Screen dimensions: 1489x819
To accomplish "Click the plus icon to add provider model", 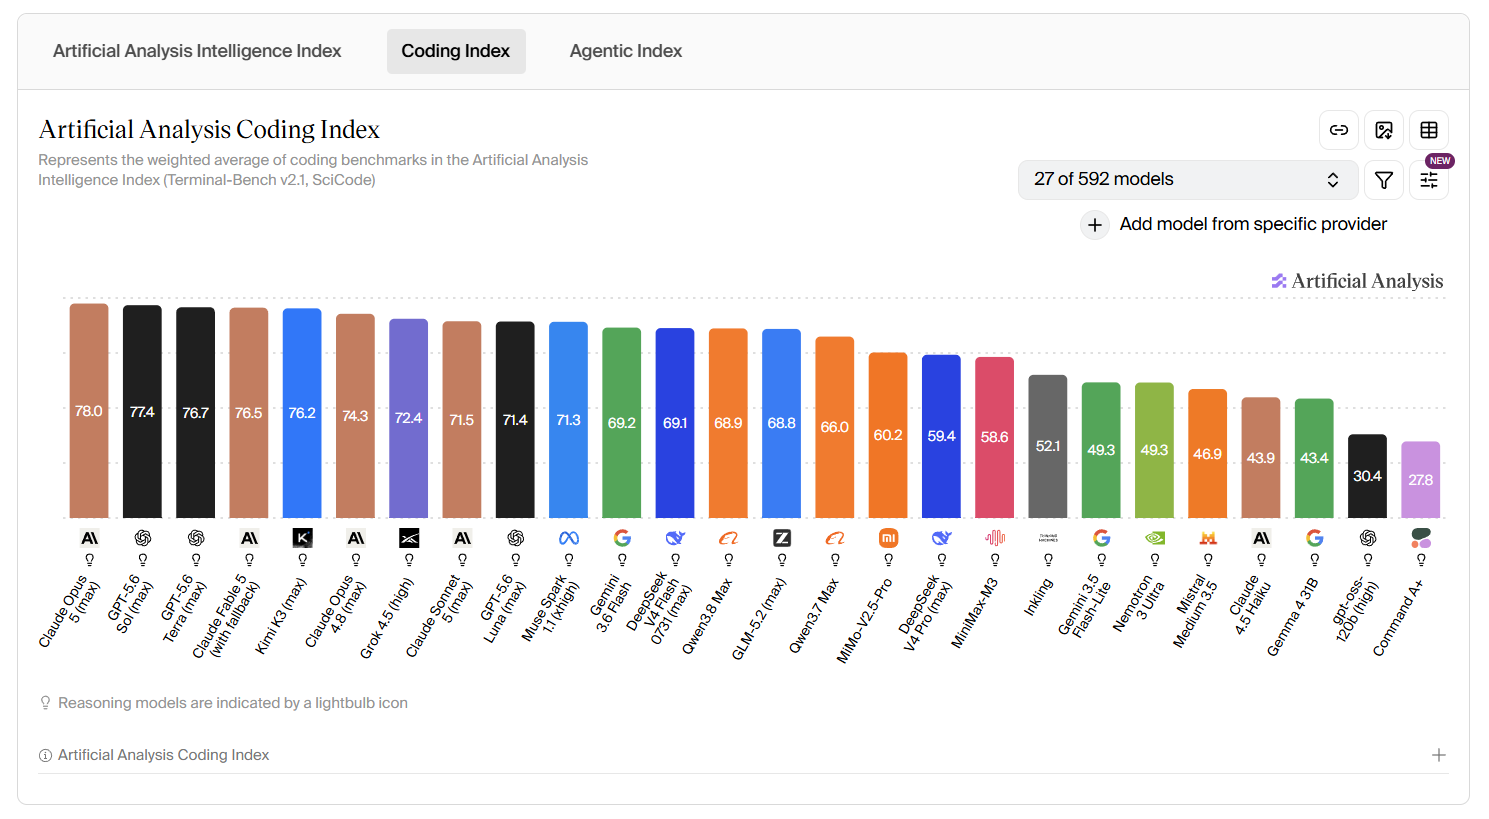I will pyautogui.click(x=1095, y=225).
